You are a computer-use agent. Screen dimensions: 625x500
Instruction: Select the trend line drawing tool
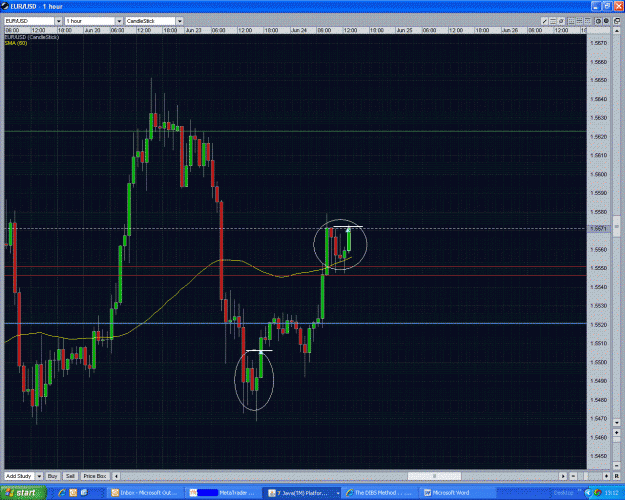[x=544, y=21]
